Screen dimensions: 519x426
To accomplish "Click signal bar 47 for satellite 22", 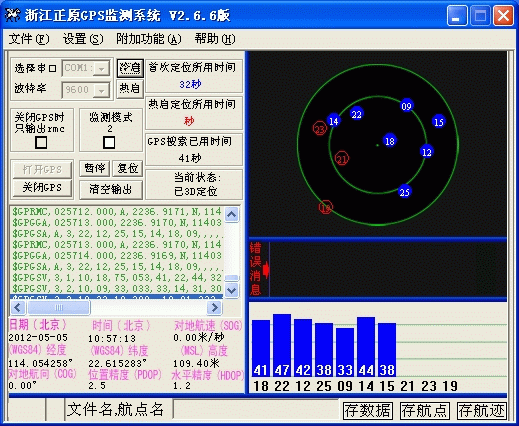I will coord(282,345).
